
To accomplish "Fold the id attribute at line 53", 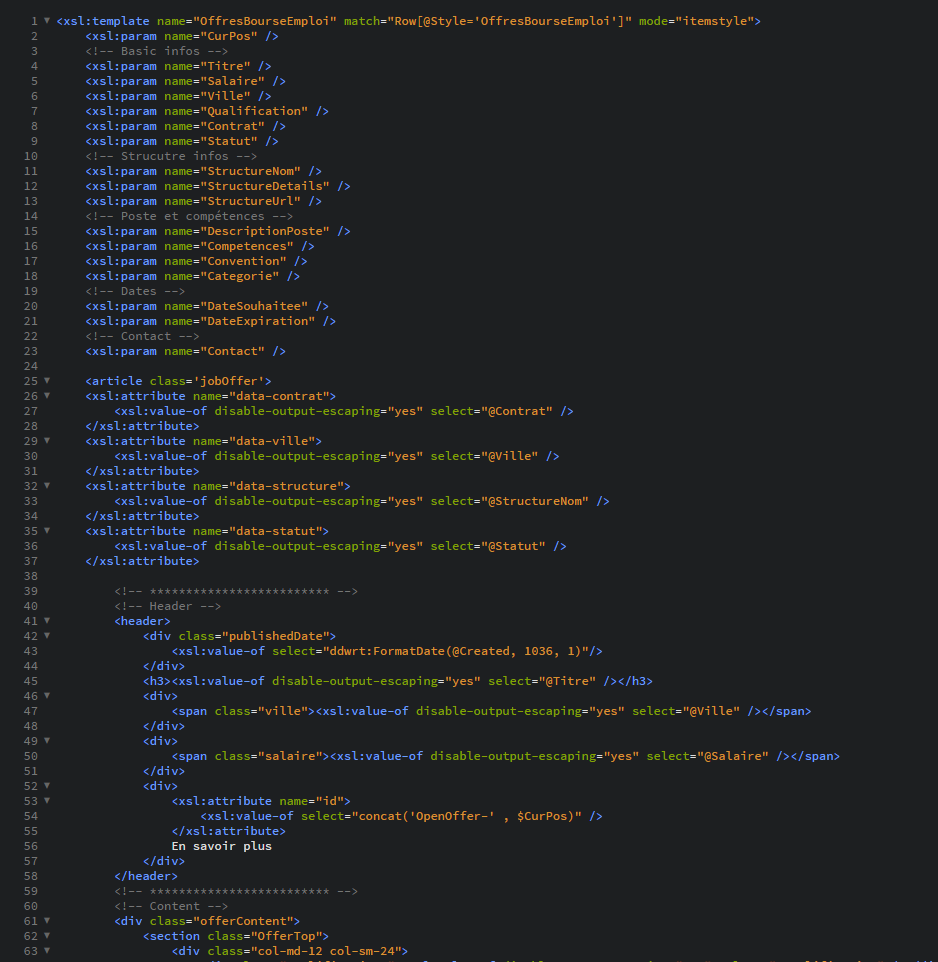I will tap(47, 801).
